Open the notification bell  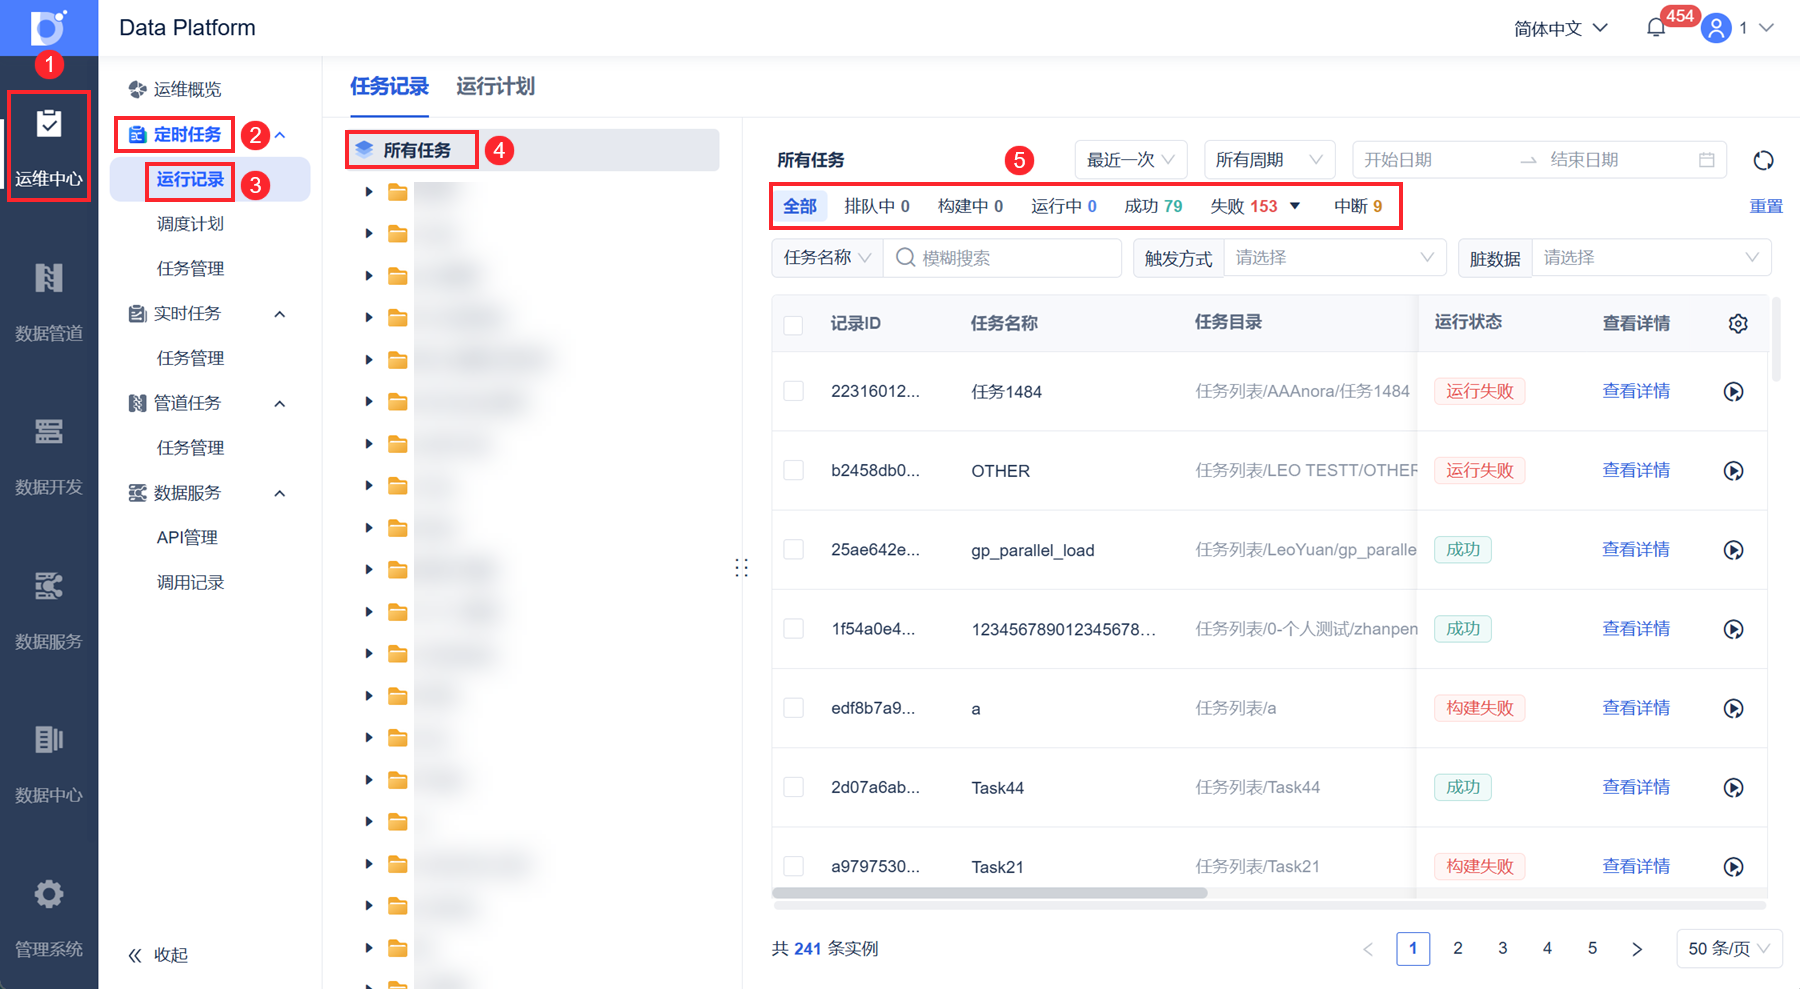point(1656,28)
